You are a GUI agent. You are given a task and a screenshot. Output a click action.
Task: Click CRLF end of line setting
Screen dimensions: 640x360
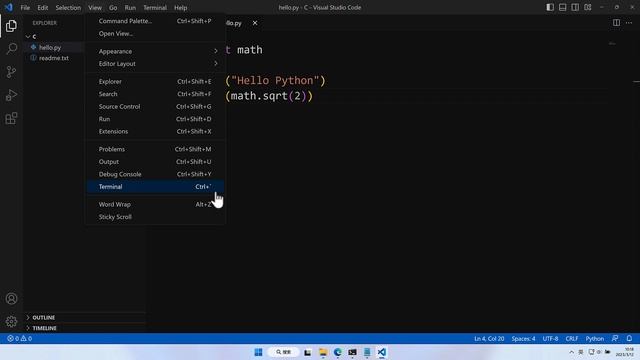(572, 338)
